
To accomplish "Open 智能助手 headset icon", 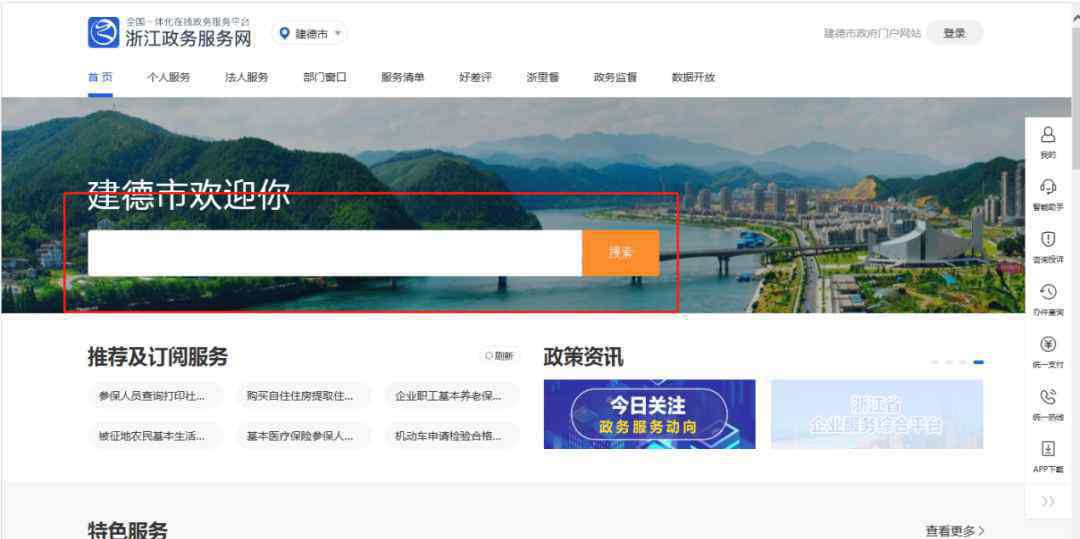I will [1048, 187].
